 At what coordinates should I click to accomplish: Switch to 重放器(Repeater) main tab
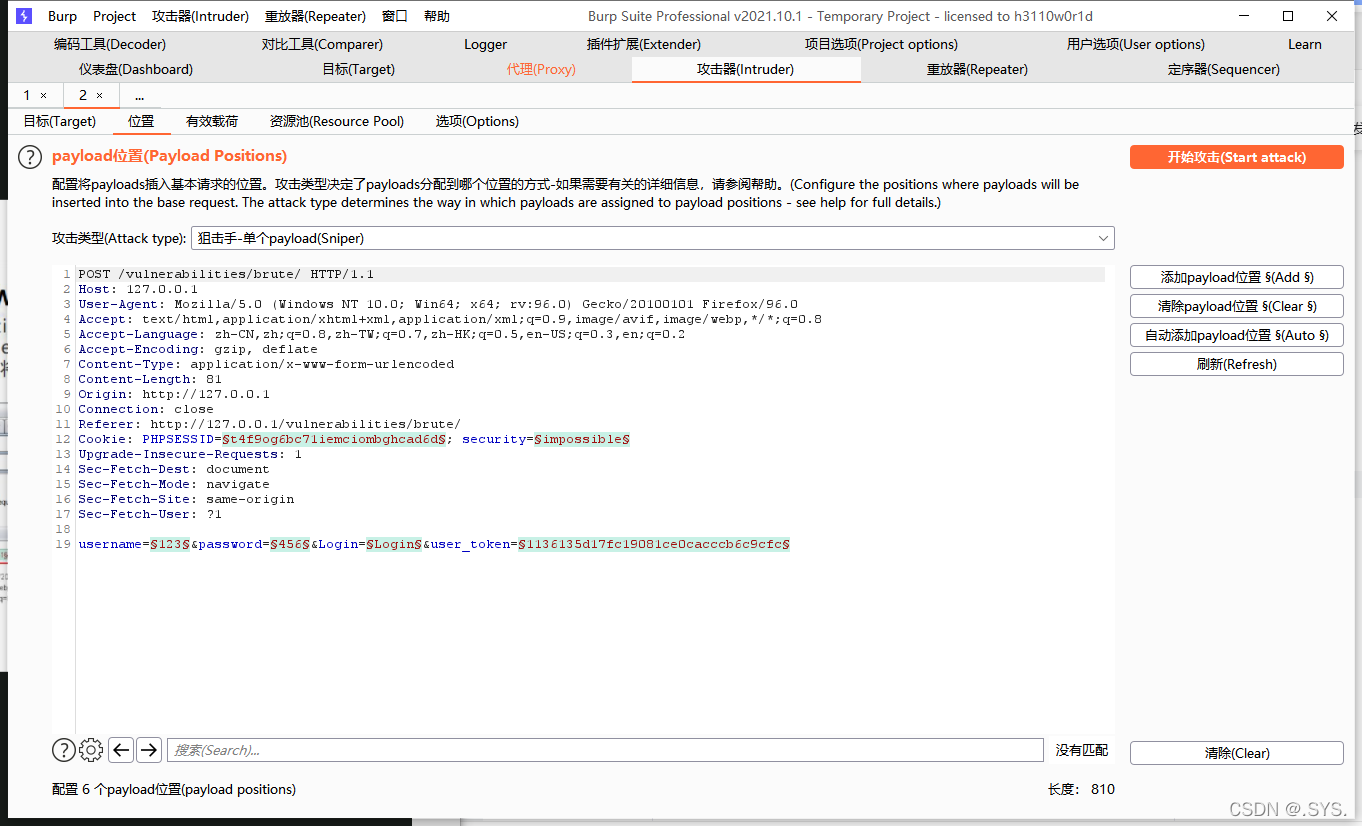point(977,69)
